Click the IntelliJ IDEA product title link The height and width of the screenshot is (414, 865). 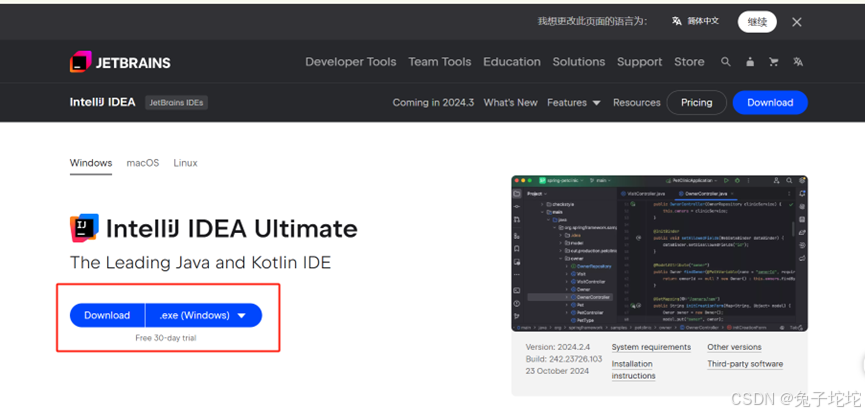[x=103, y=102]
